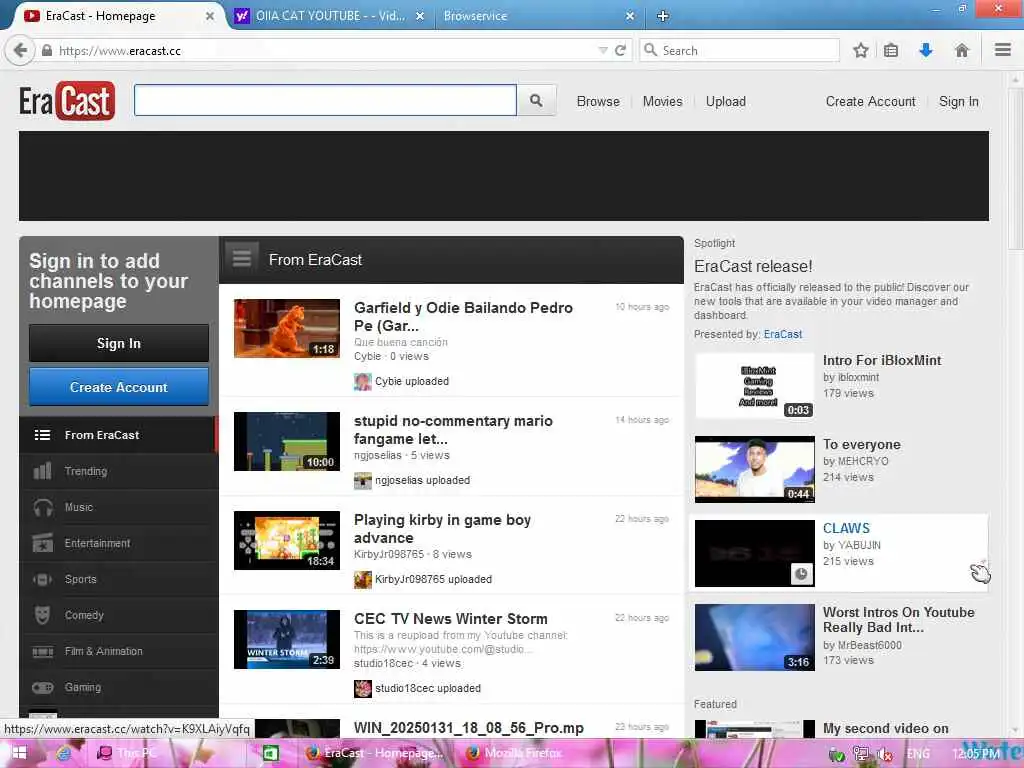Click the mario fangame thumbnail
This screenshot has height=768, width=1024.
coord(287,441)
